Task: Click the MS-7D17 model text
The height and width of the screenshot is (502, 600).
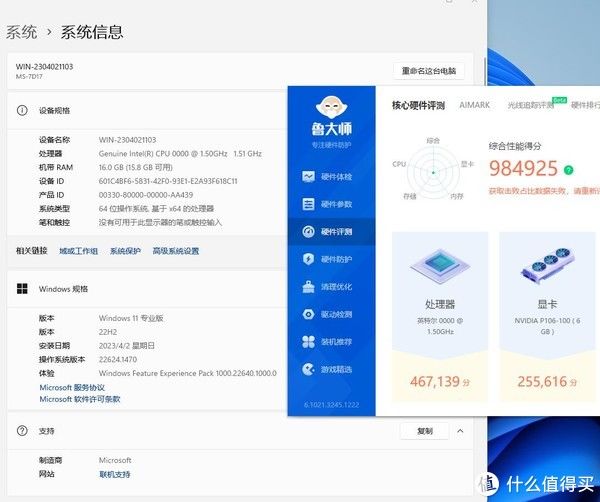Action: (29, 77)
